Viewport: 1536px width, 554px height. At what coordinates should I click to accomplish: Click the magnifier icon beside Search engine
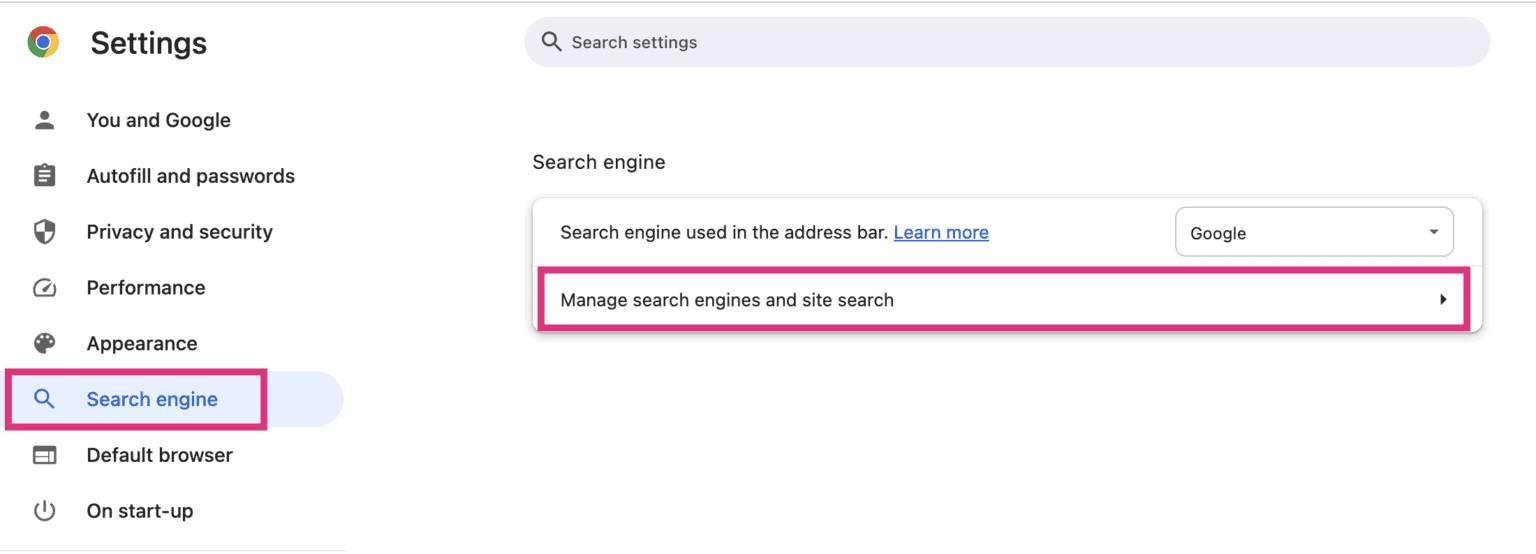44,399
